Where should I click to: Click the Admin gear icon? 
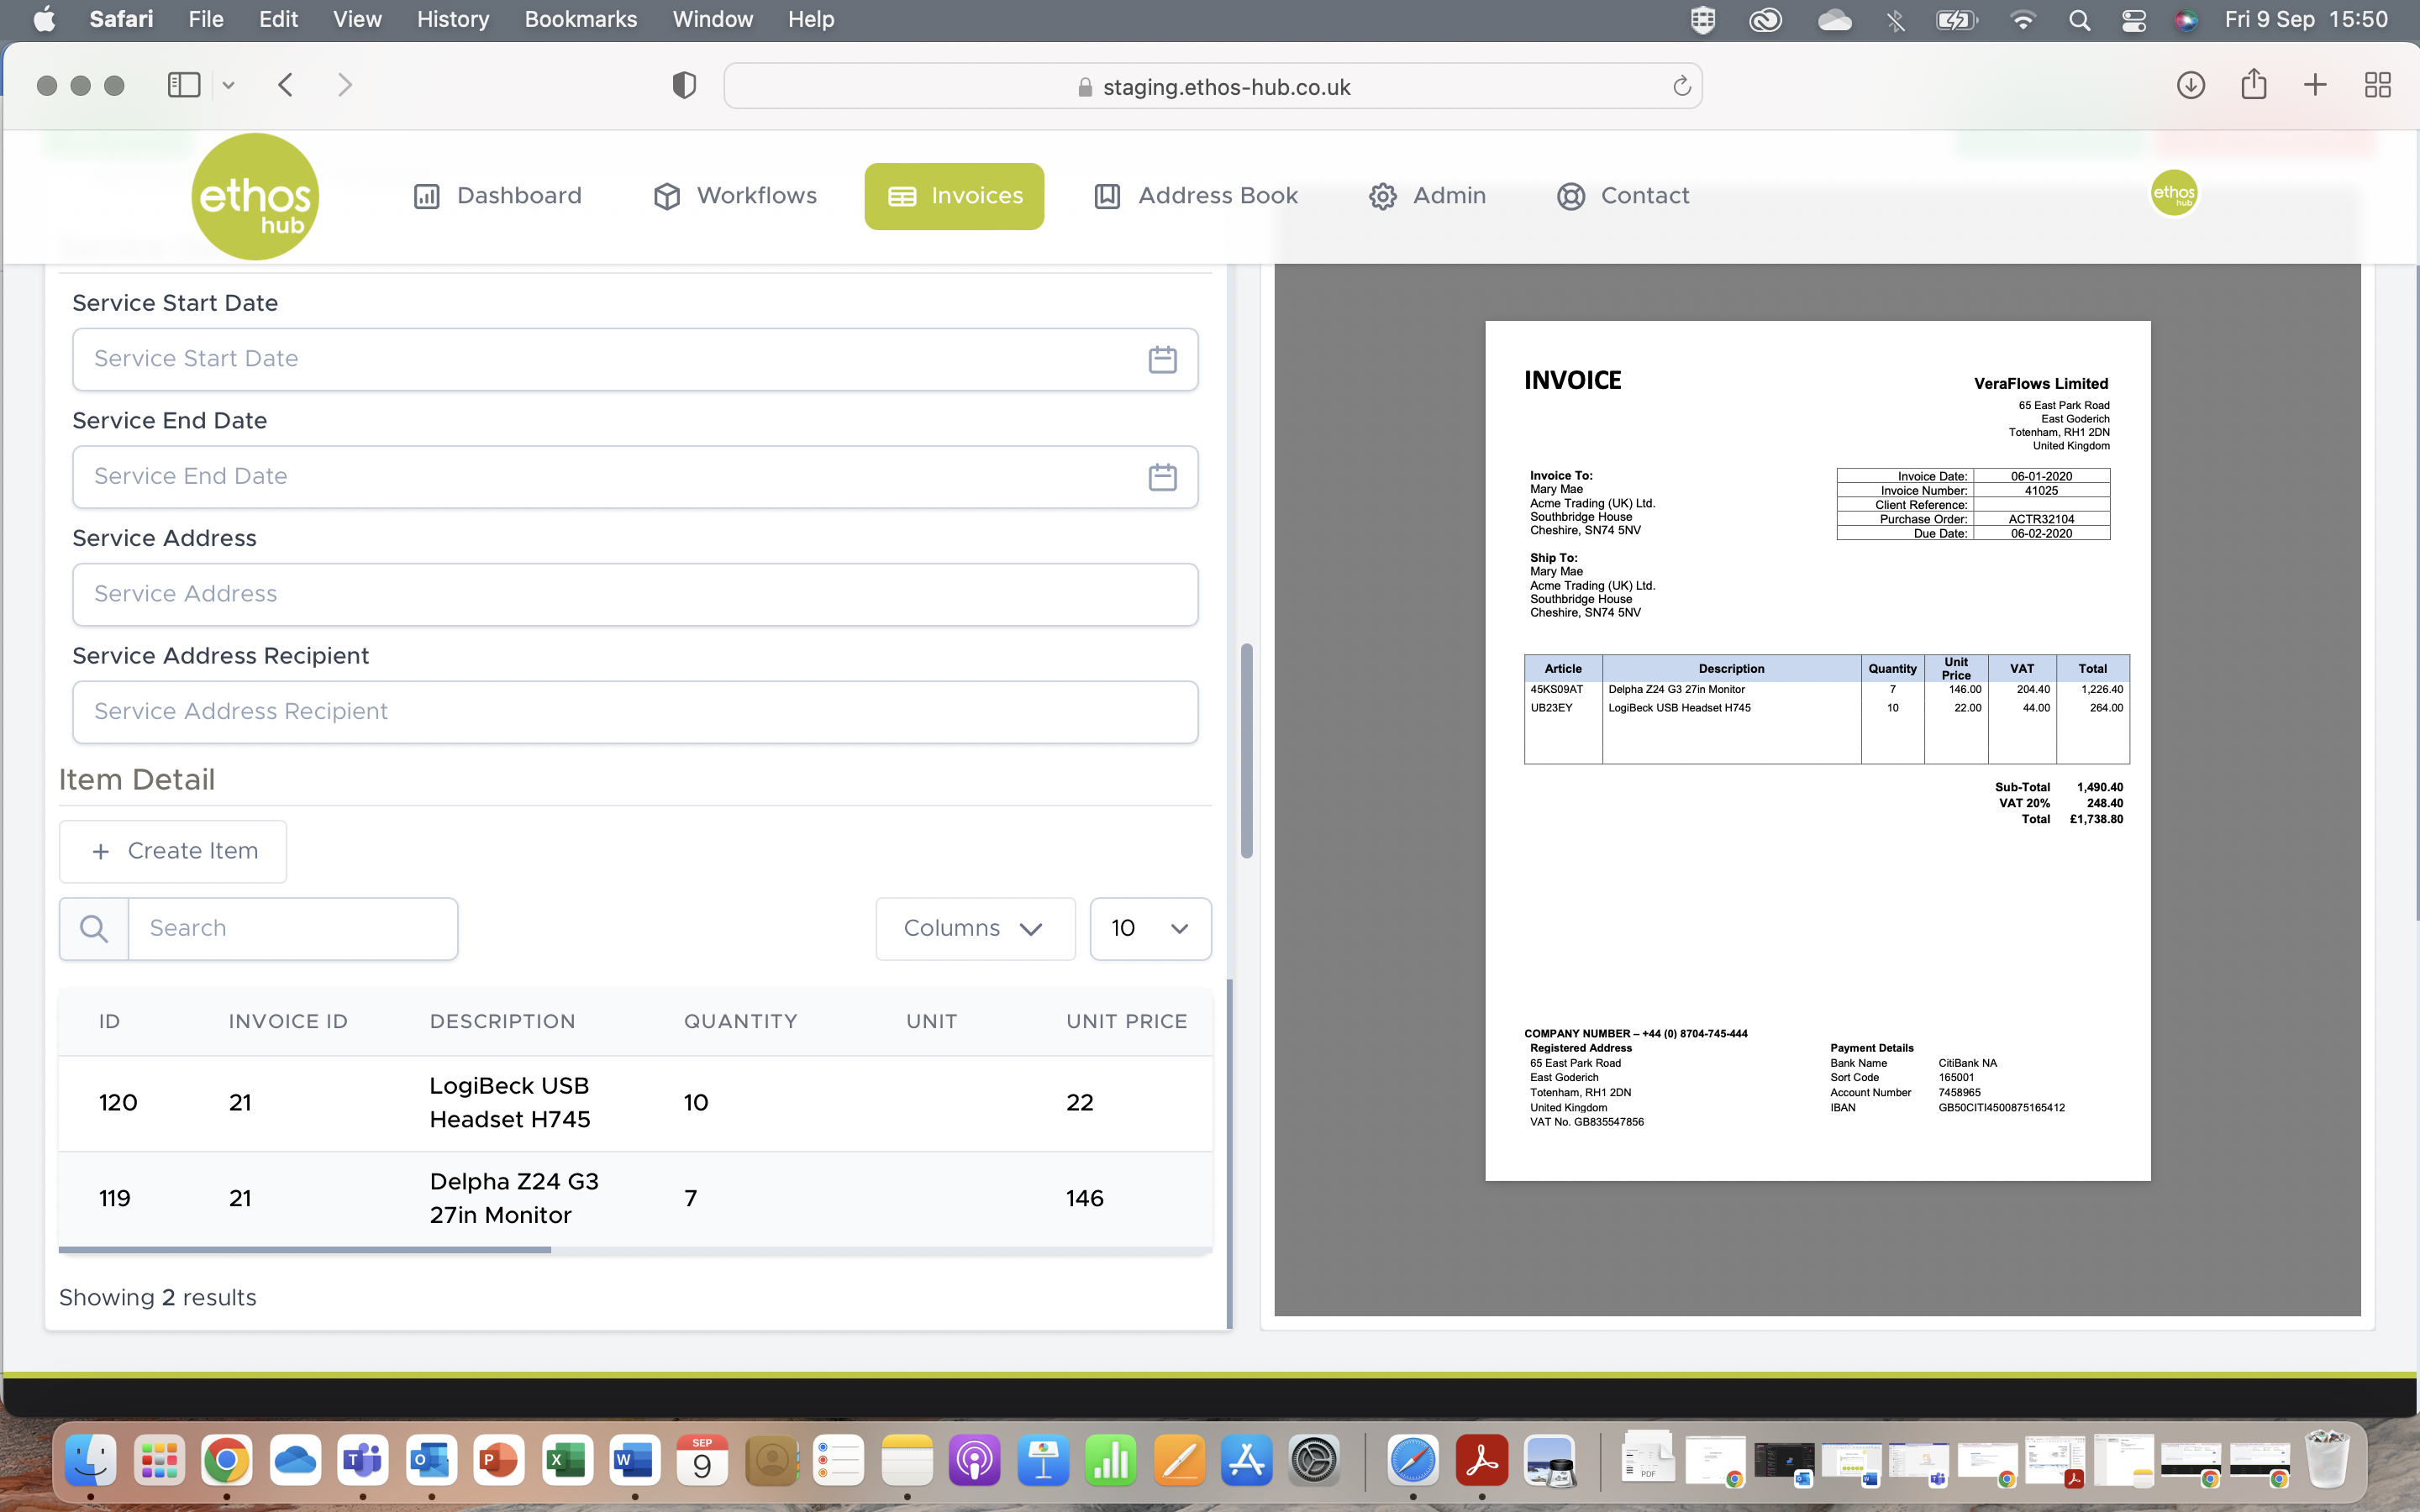click(x=1383, y=196)
